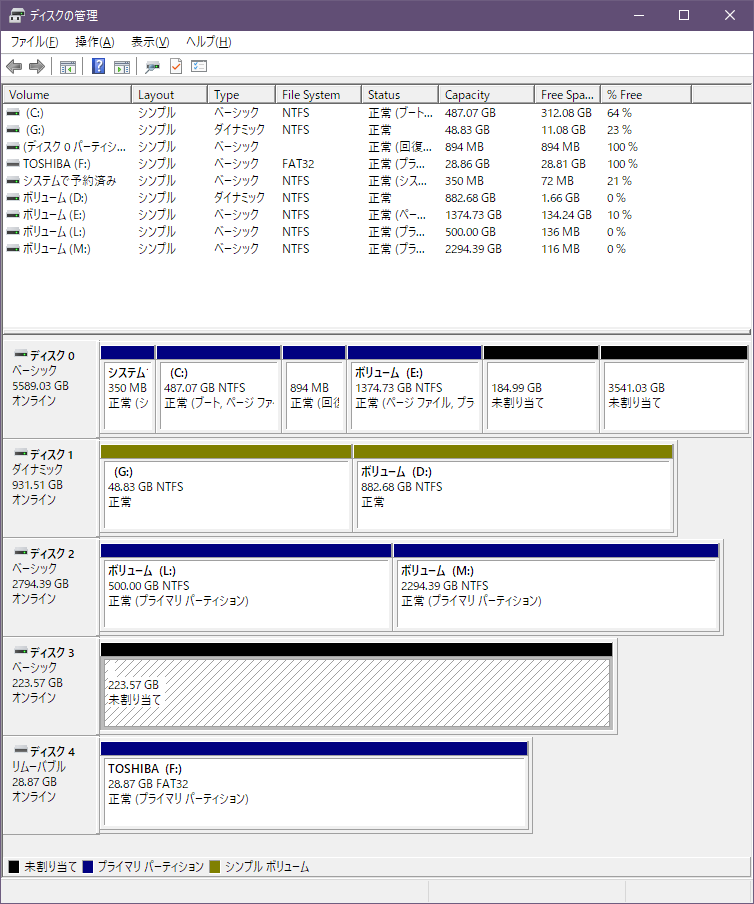The image size is (754, 904).
Task: Click the checkmark properties toolbar icon
Action: pyautogui.click(x=176, y=66)
